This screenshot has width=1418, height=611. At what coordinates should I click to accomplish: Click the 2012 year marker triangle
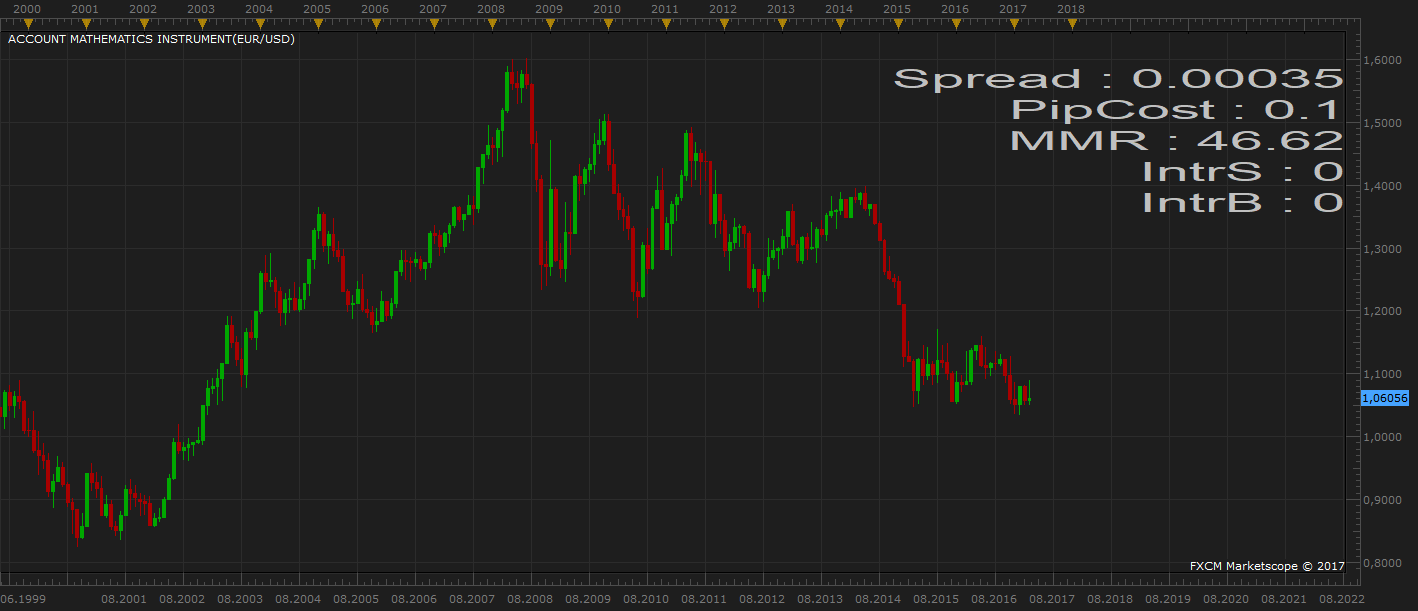(723, 24)
